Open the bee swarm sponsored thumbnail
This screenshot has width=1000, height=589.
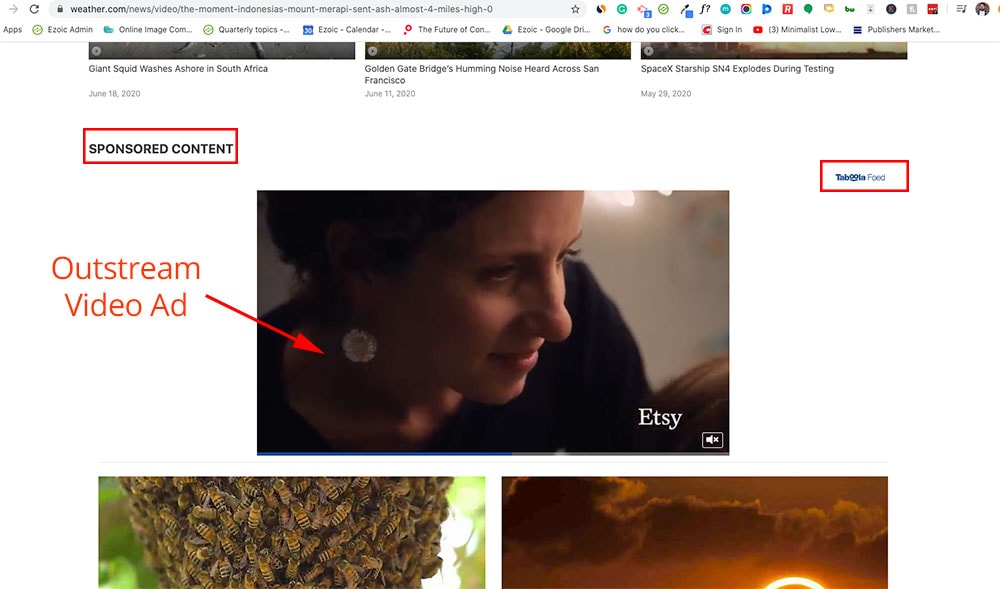[x=291, y=532]
